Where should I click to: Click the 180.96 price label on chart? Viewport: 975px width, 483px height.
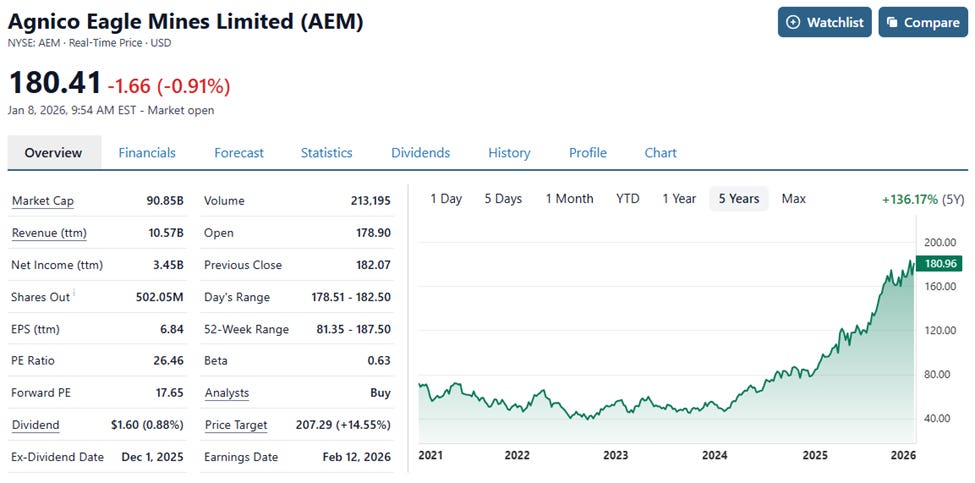pyautogui.click(x=939, y=264)
